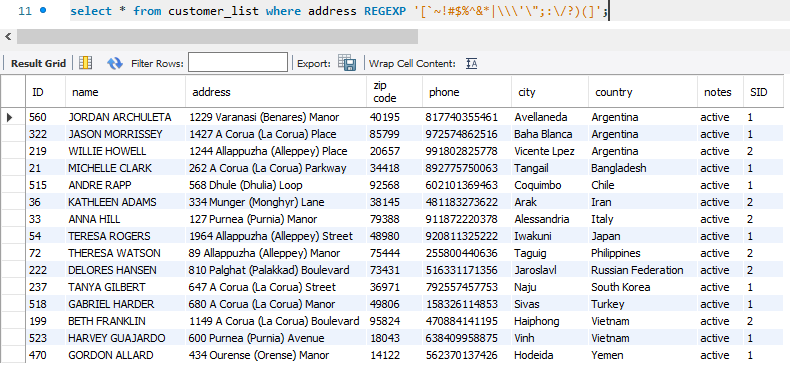This screenshot has width=790, height=372.
Task: Click the Result Grid form editor icon
Action: tap(86, 63)
